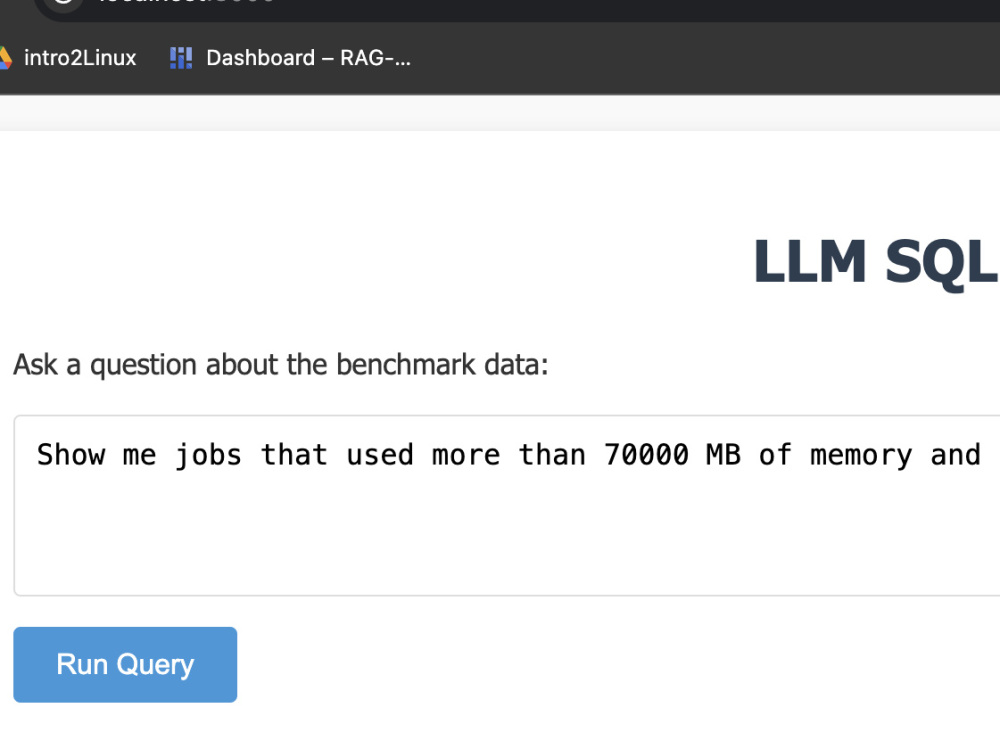1000x749 pixels.
Task: Click the Run Query button
Action: click(x=125, y=664)
